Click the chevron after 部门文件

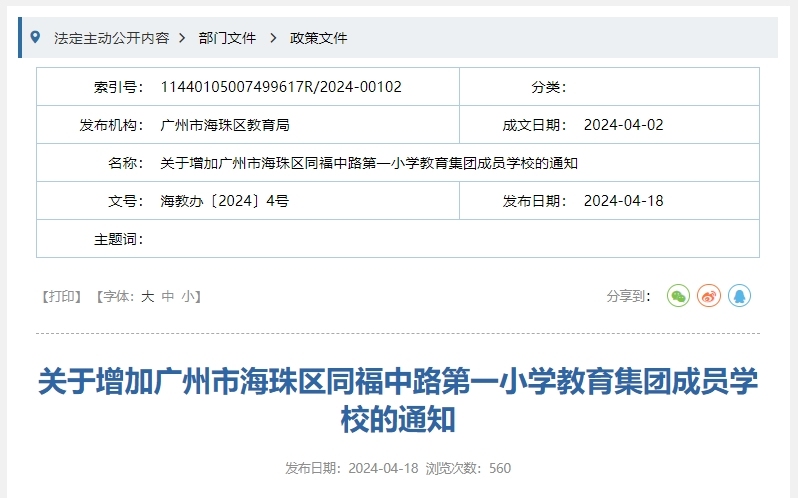pos(273,38)
